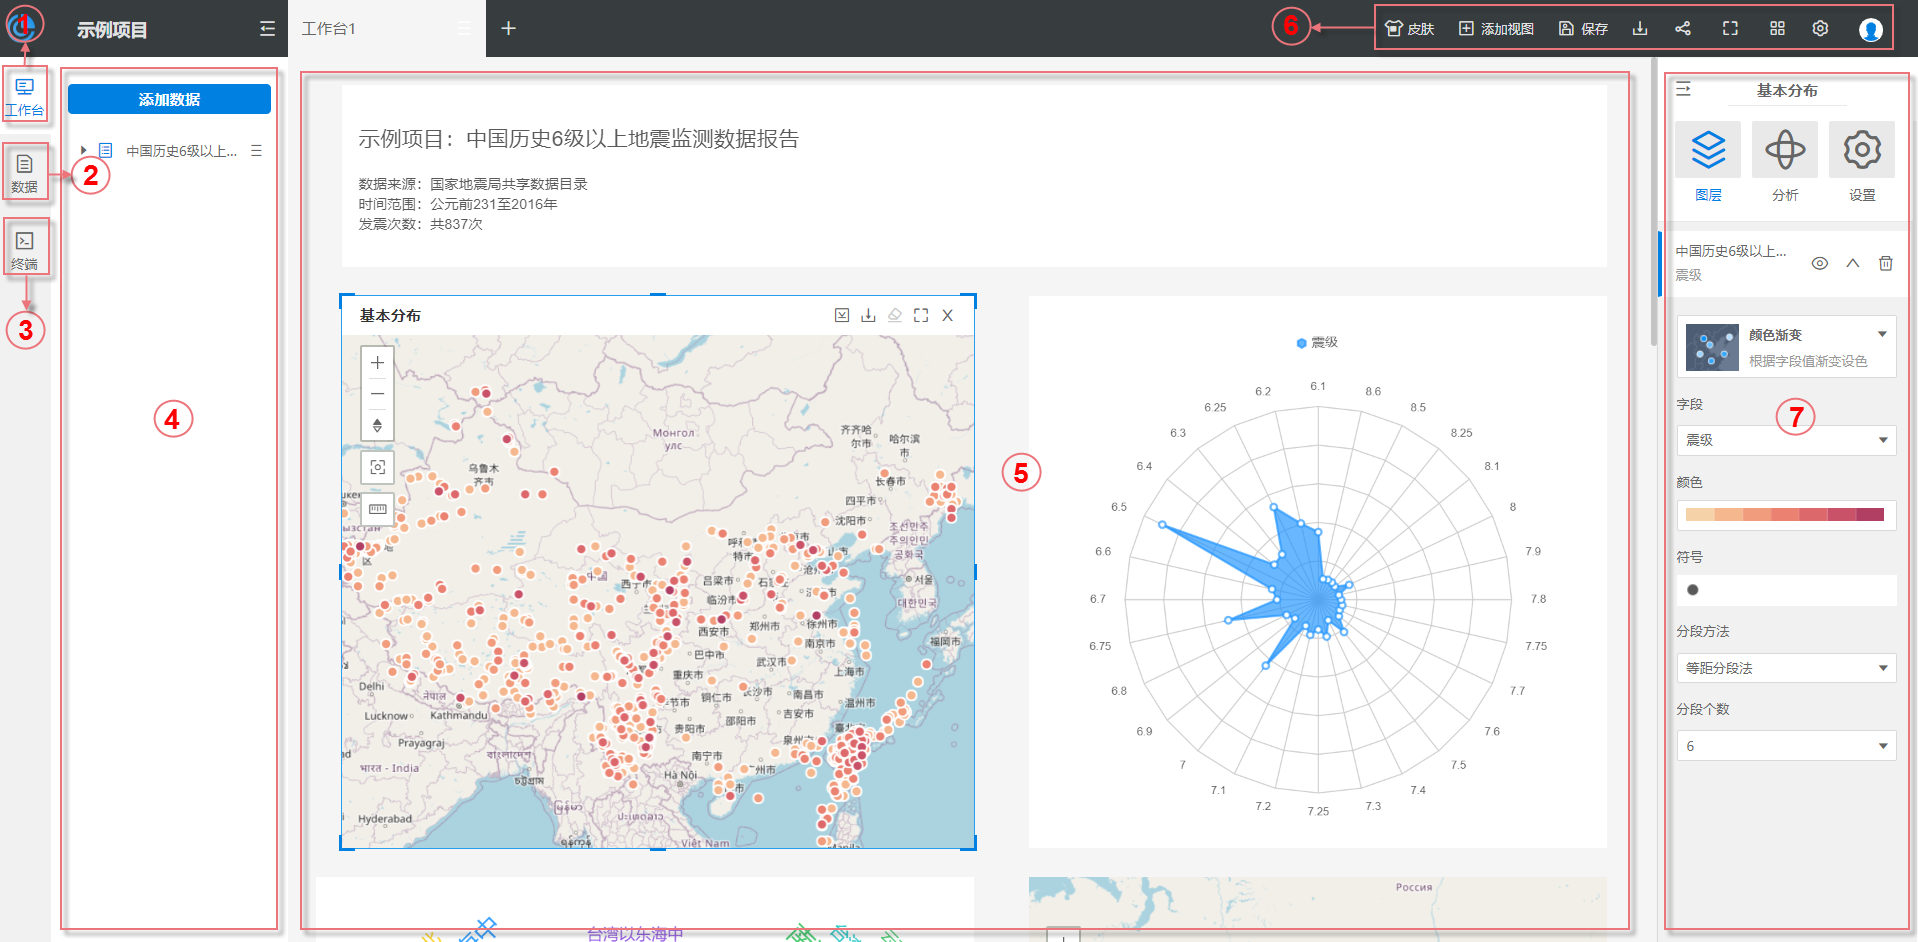Toggle the 震级 legend on radar chart

[1317, 343]
